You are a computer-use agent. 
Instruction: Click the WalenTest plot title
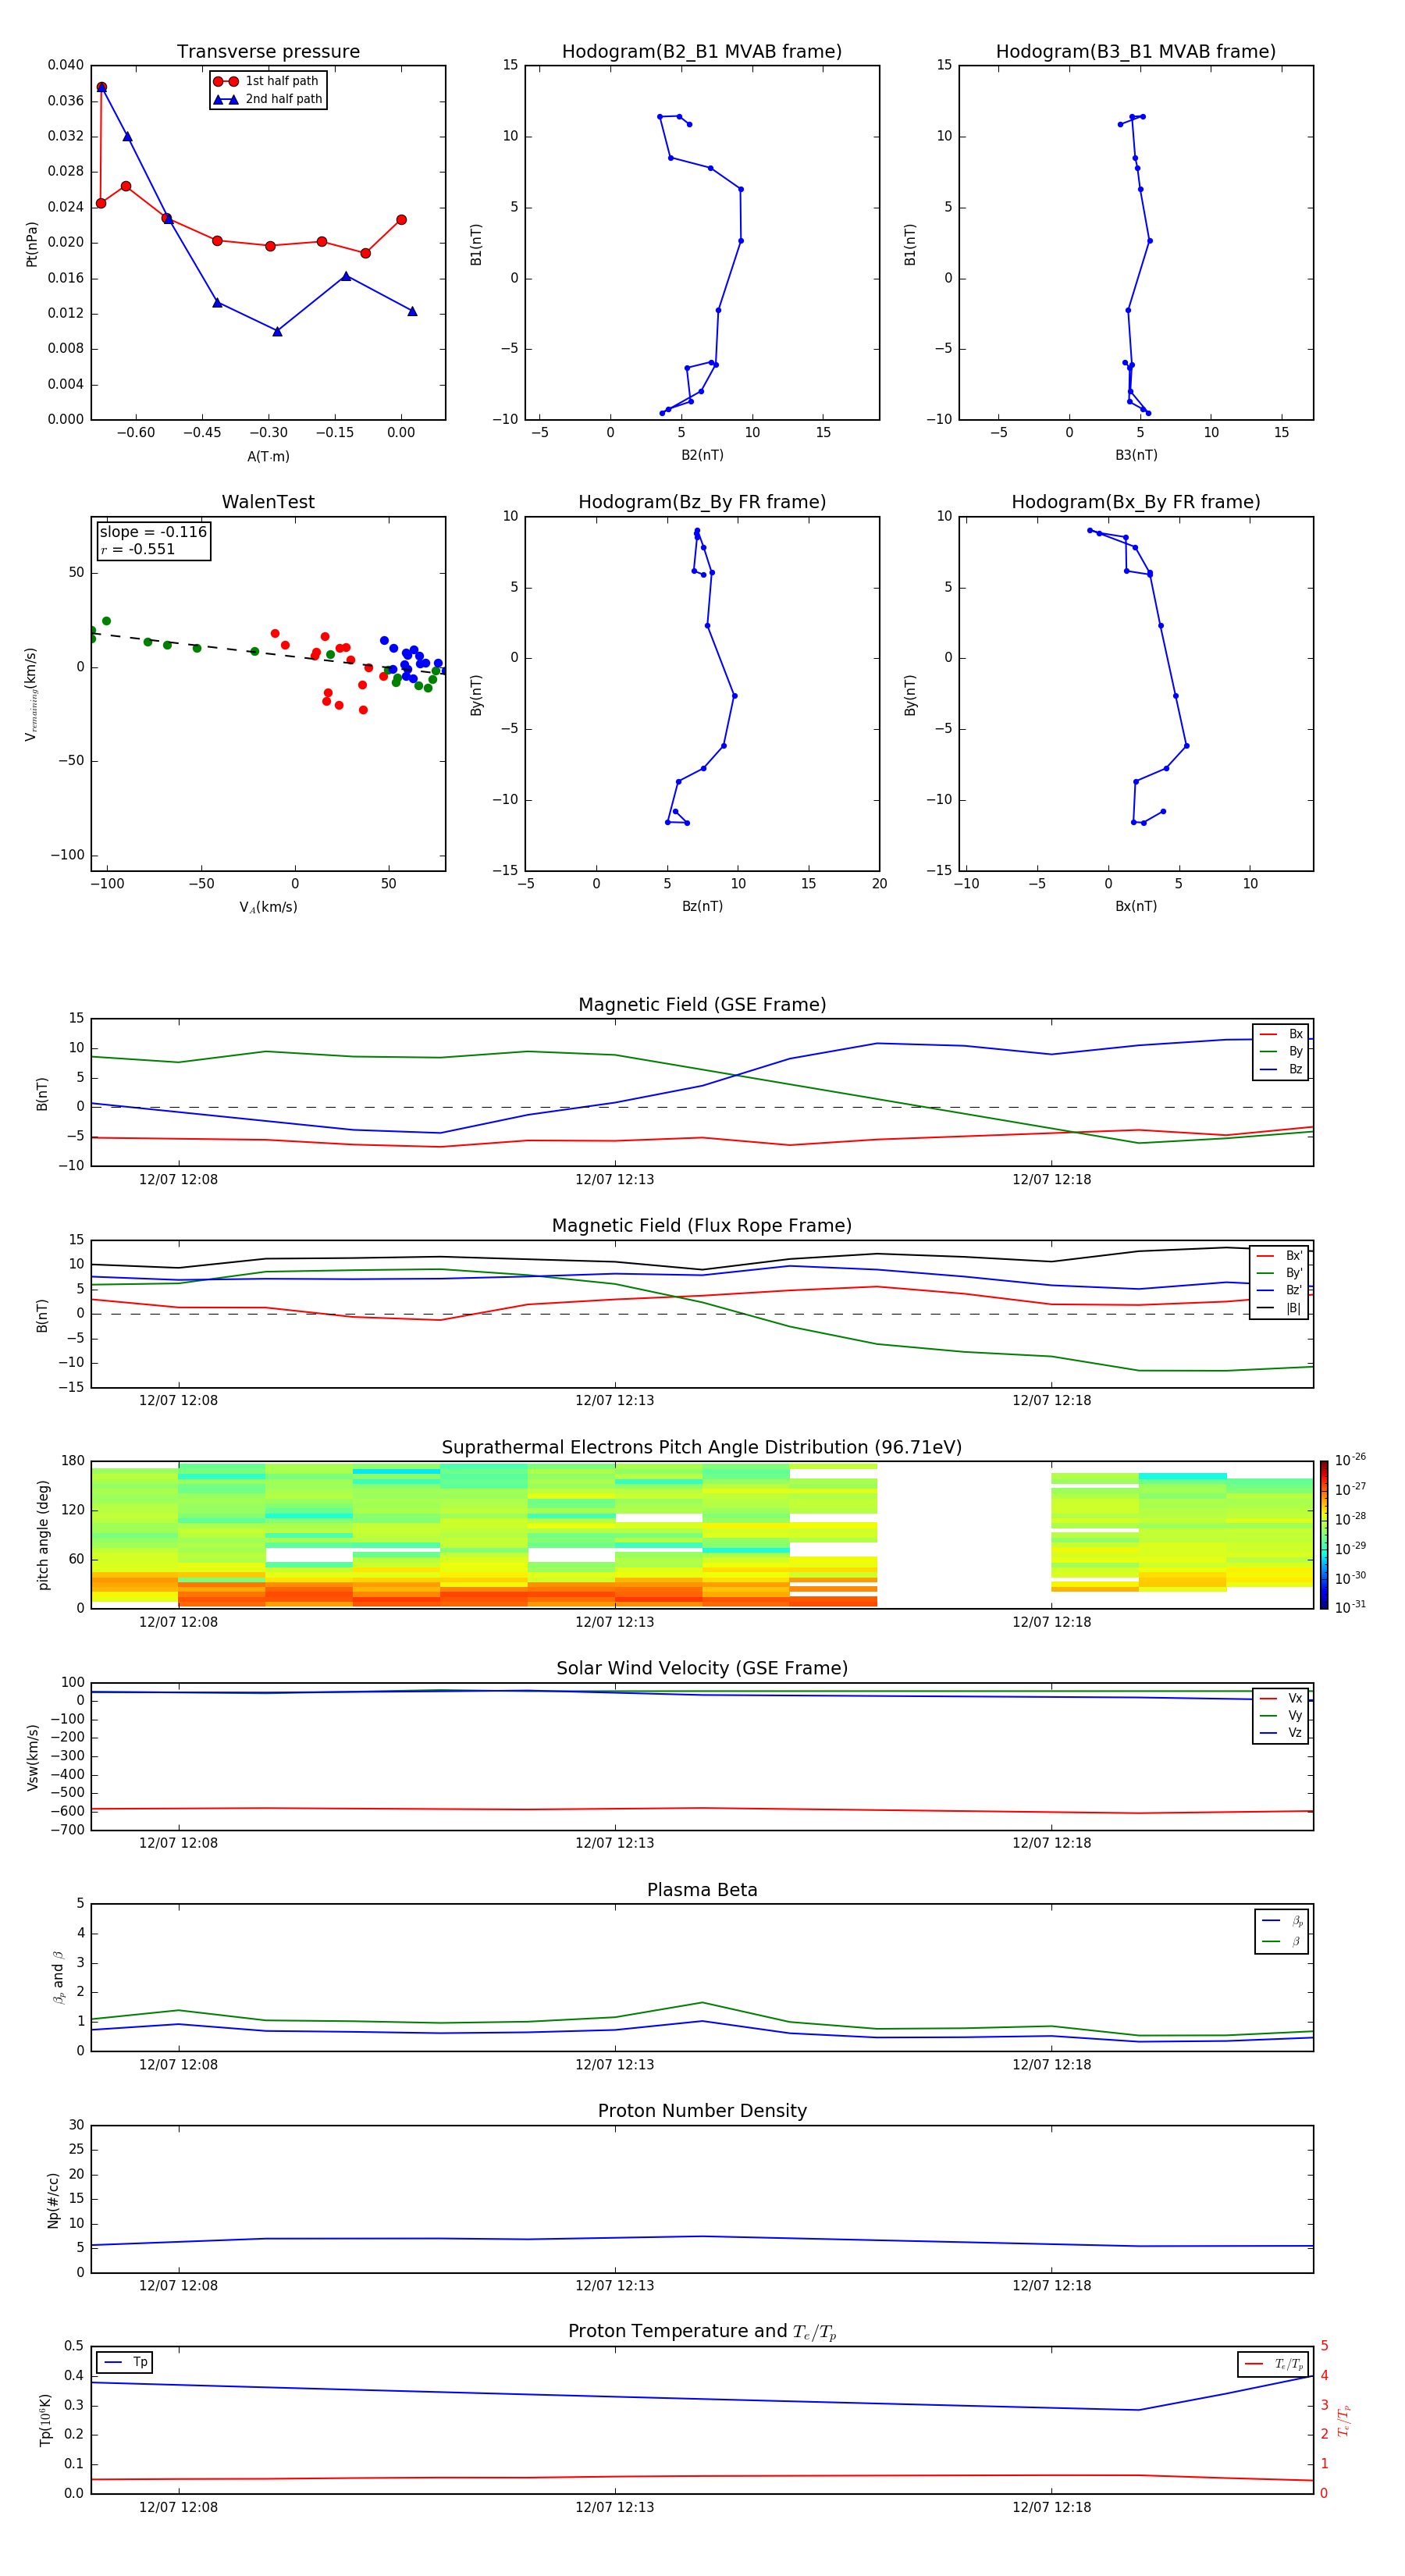coord(268,502)
